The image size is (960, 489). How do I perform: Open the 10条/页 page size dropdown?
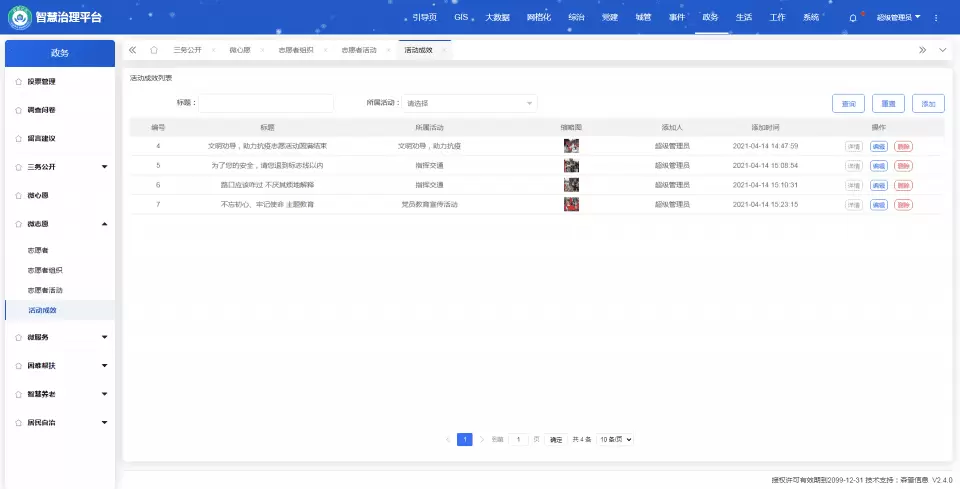[615, 439]
